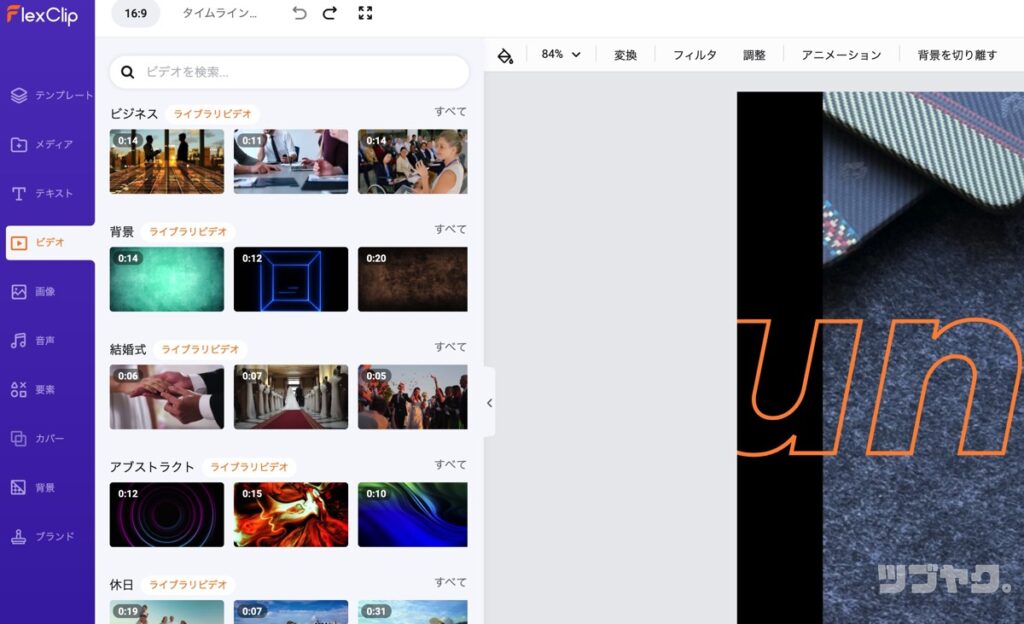Click ライブラリビデオ tag next to 背景 heading

188,231
